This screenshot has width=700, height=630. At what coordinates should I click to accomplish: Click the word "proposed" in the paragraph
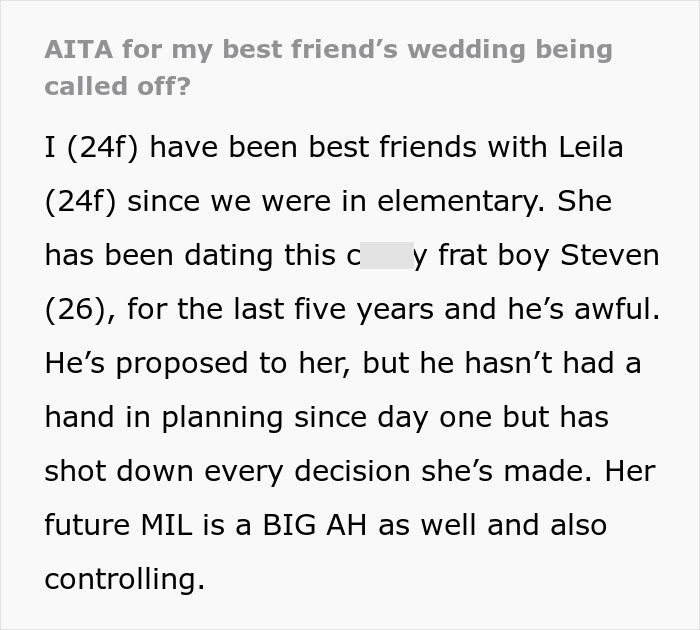click(x=182, y=365)
